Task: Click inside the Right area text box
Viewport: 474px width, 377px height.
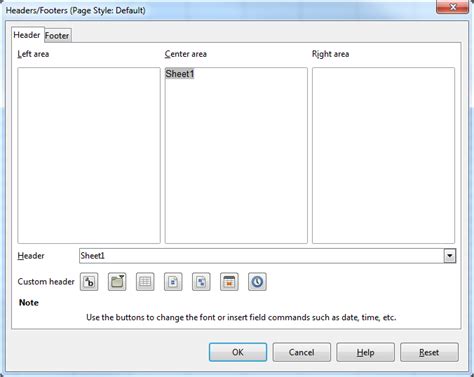Action: coord(383,155)
